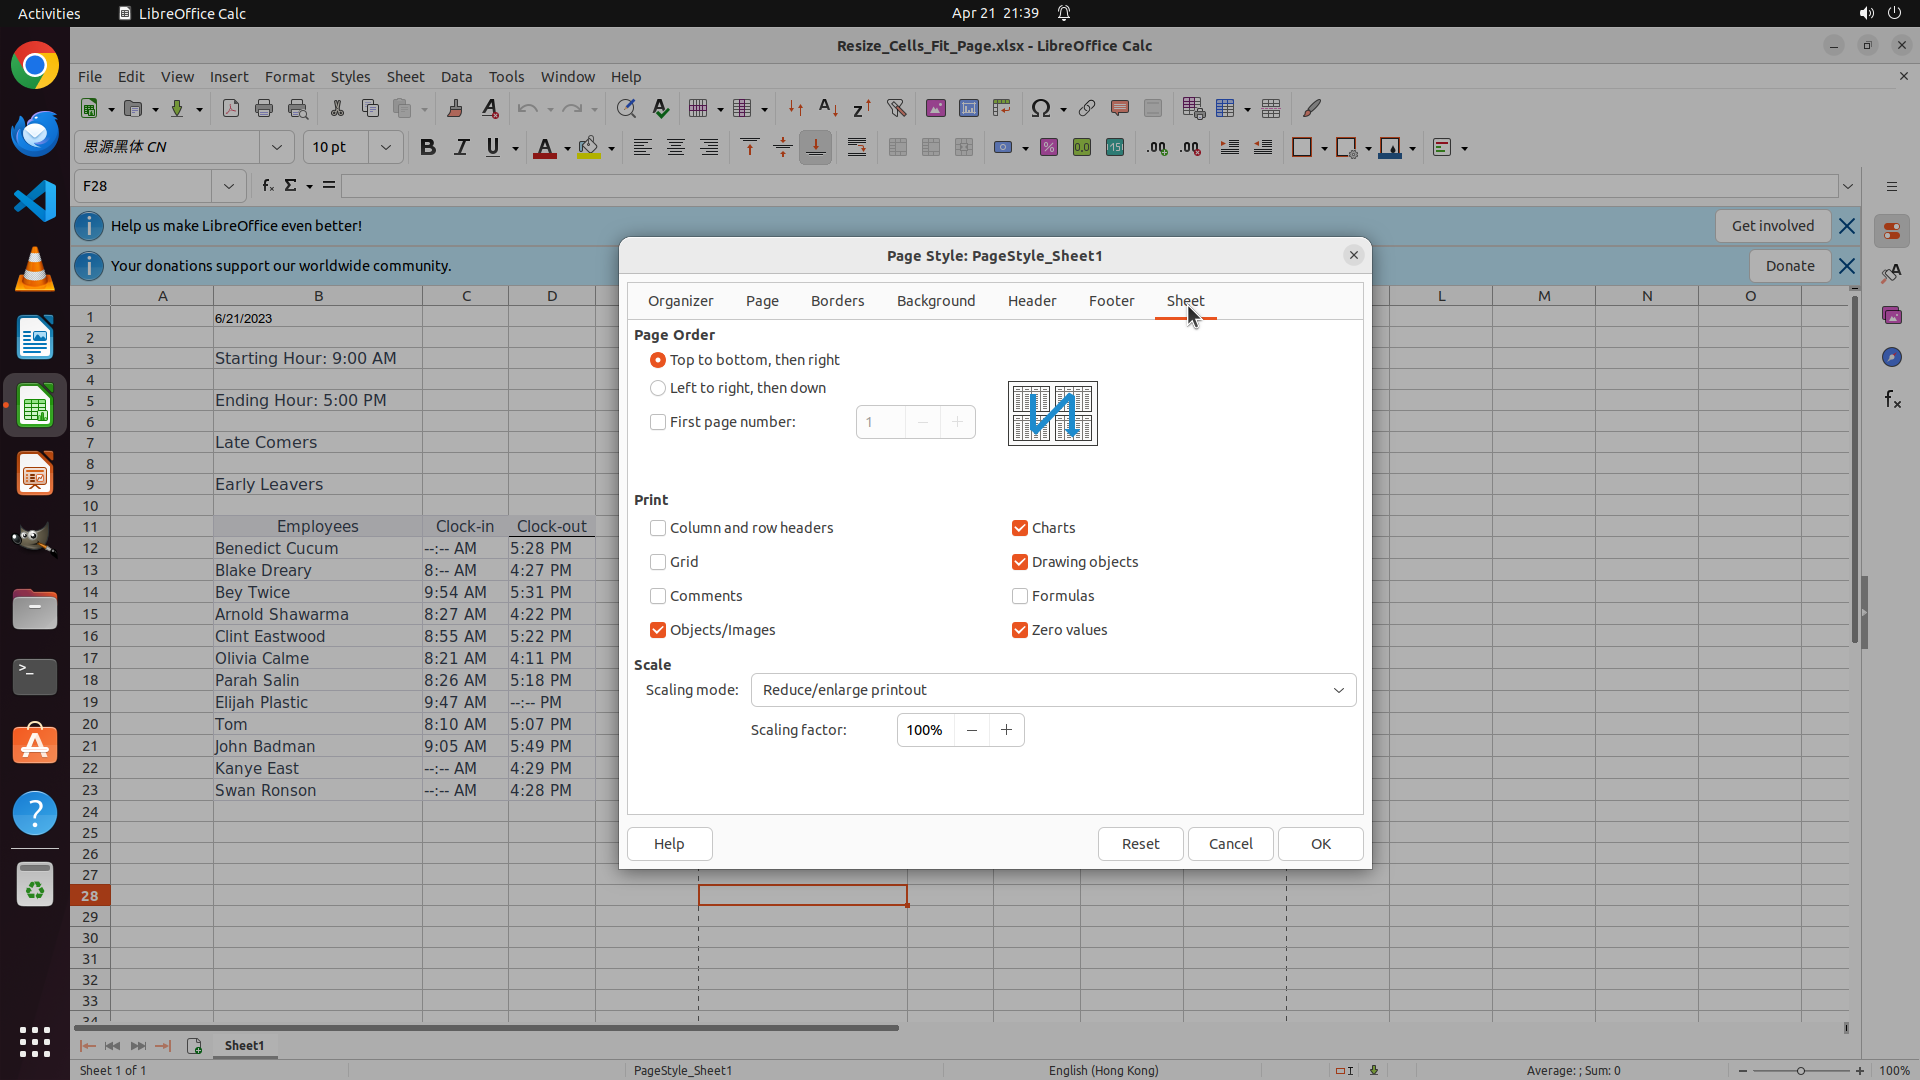1920x1080 pixels.
Task: Switch to the Header tab
Action: (1031, 301)
